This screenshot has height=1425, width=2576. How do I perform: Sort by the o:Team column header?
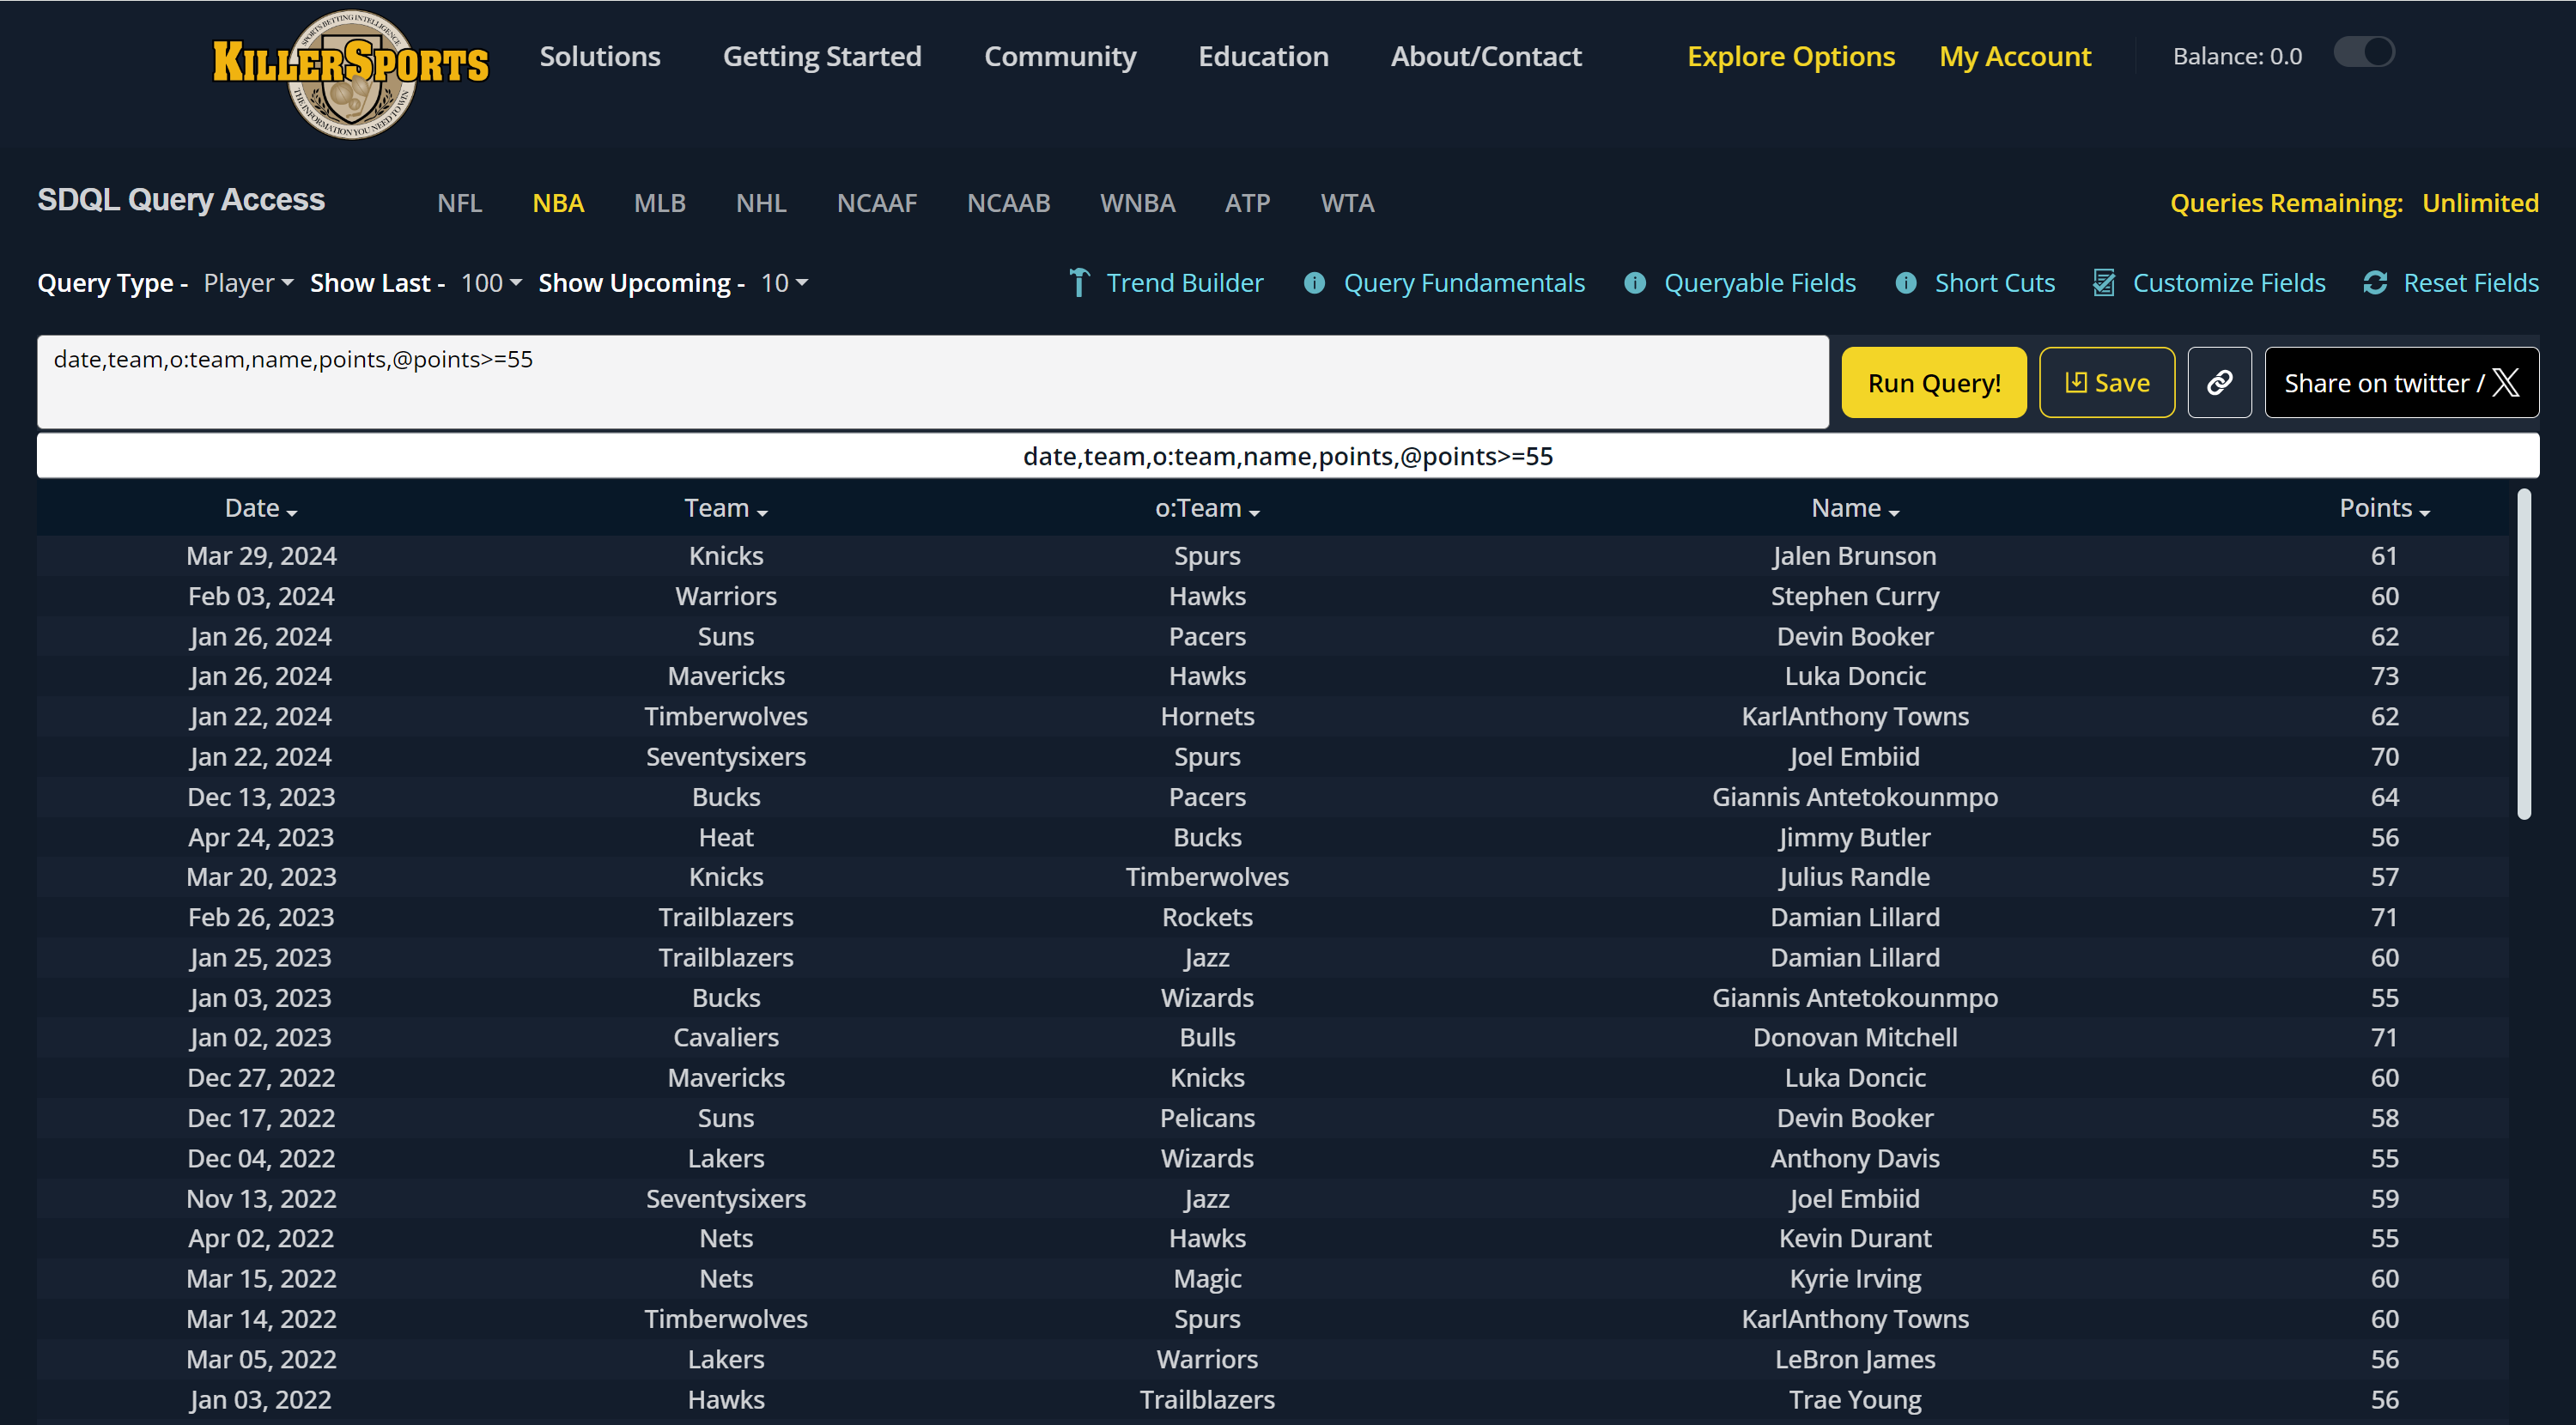1207,508
